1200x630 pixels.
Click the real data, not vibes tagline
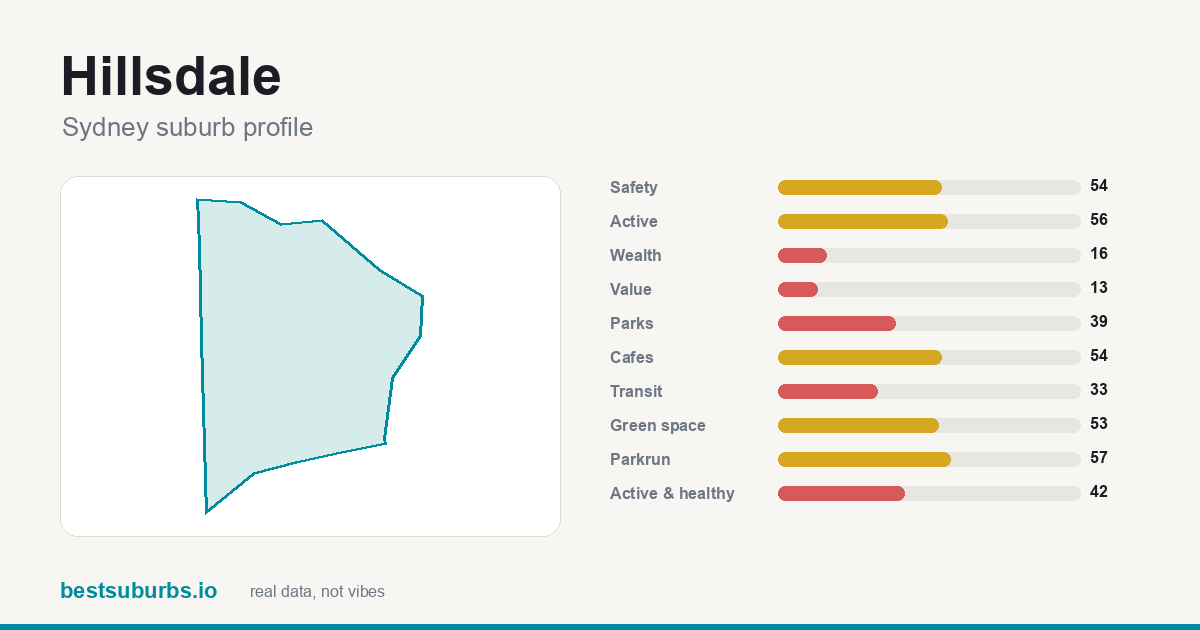[x=317, y=592]
